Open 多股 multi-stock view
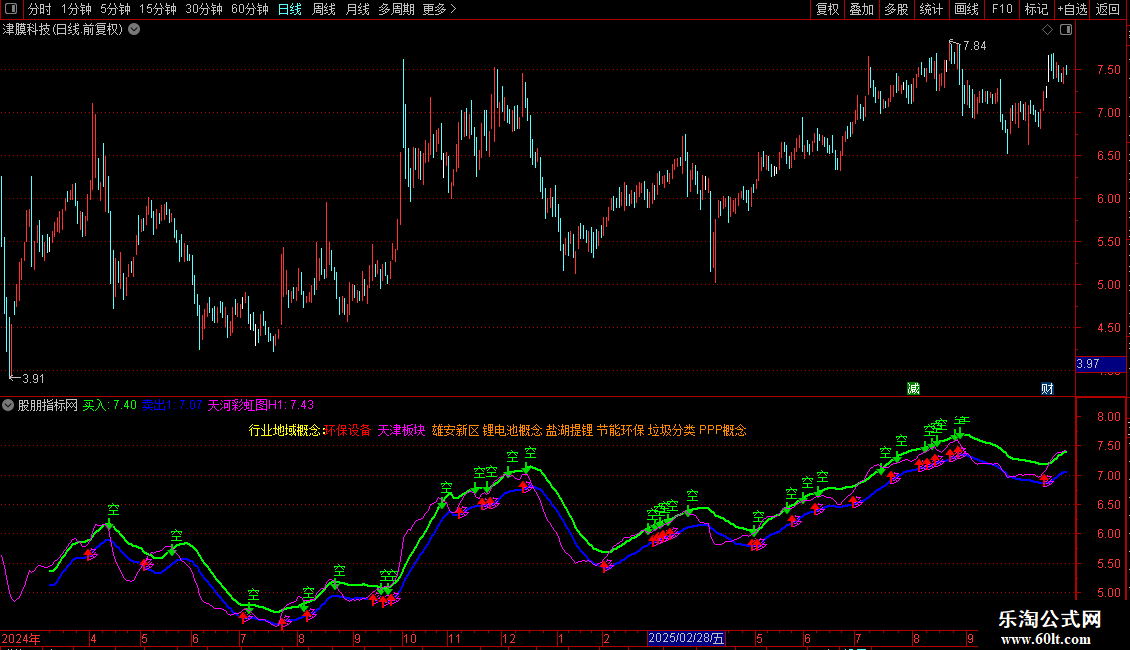Screen dimensions: 1130x650 pos(896,9)
